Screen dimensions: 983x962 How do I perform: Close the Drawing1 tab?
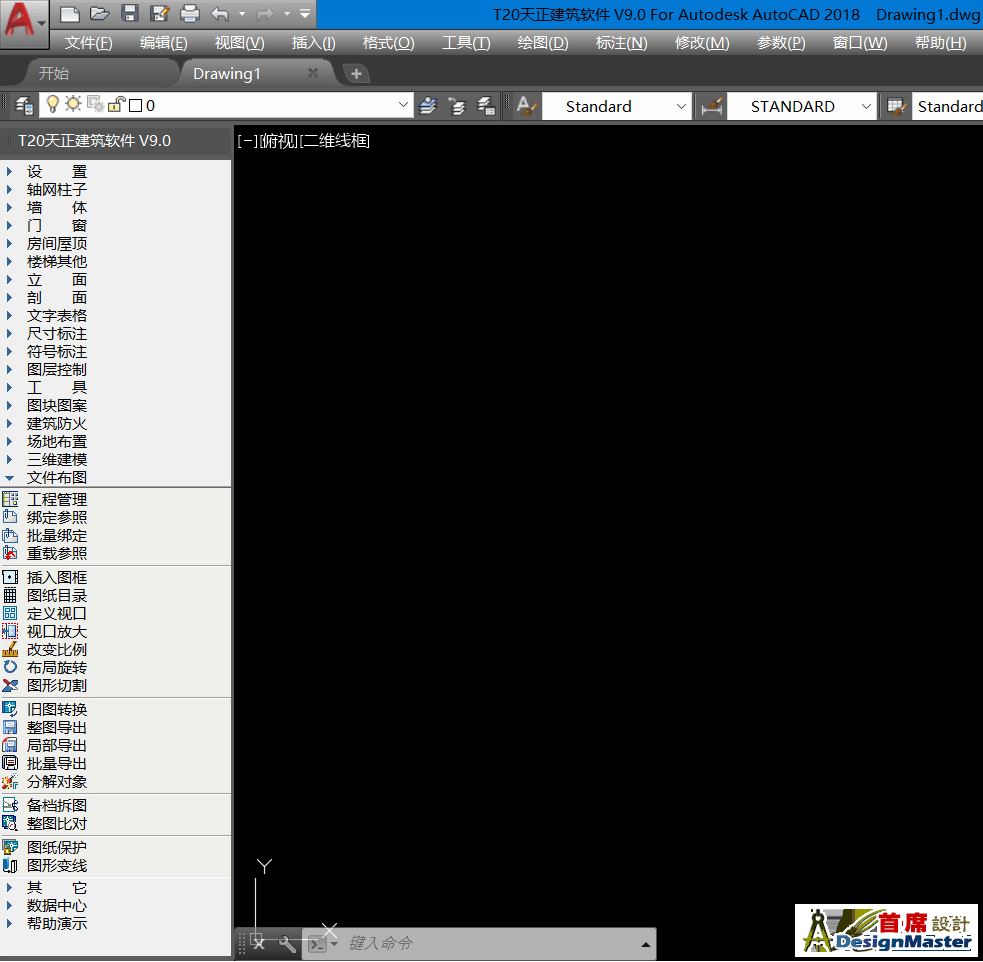313,73
